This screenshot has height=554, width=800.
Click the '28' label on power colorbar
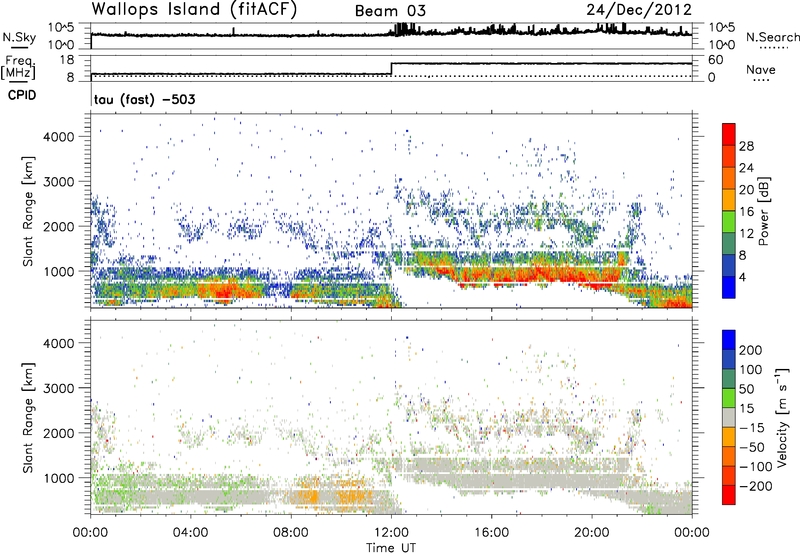pos(746,146)
